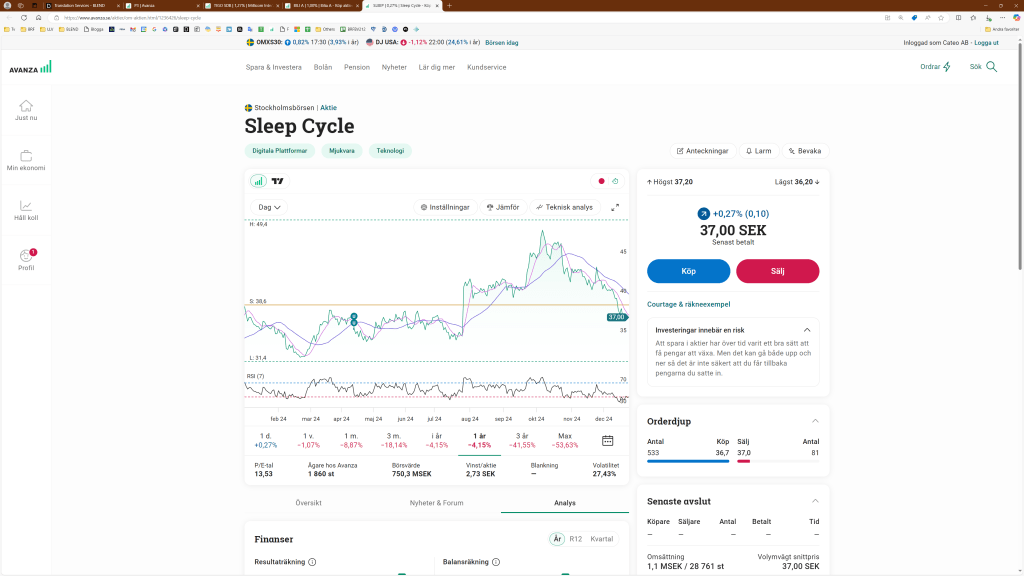Select the Kvartal period option
This screenshot has height=576, width=1024.
click(601, 539)
